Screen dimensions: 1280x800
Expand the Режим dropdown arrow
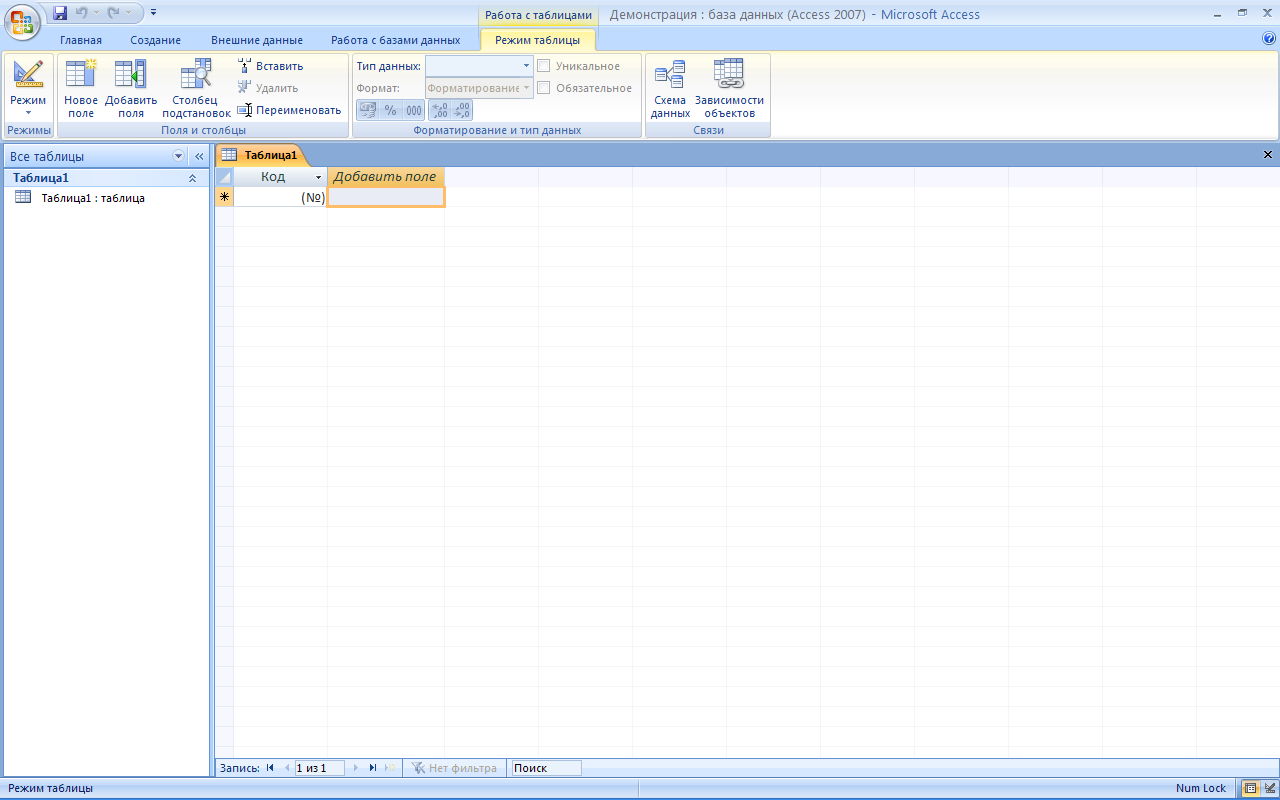pyautogui.click(x=28, y=113)
